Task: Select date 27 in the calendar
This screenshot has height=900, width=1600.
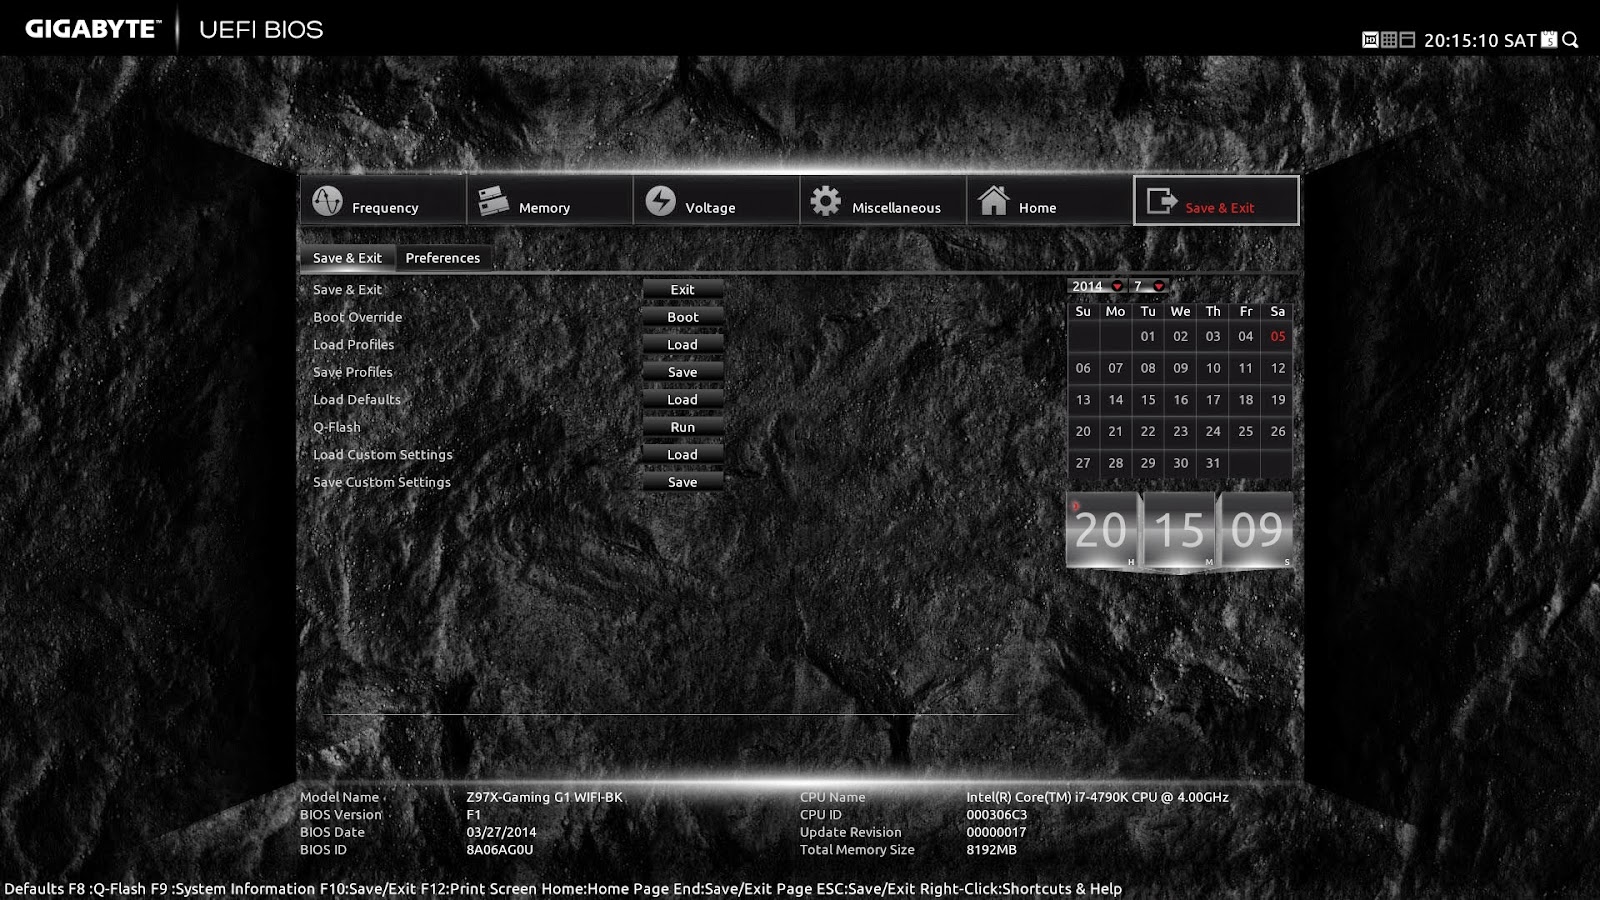Action: coord(1083,463)
